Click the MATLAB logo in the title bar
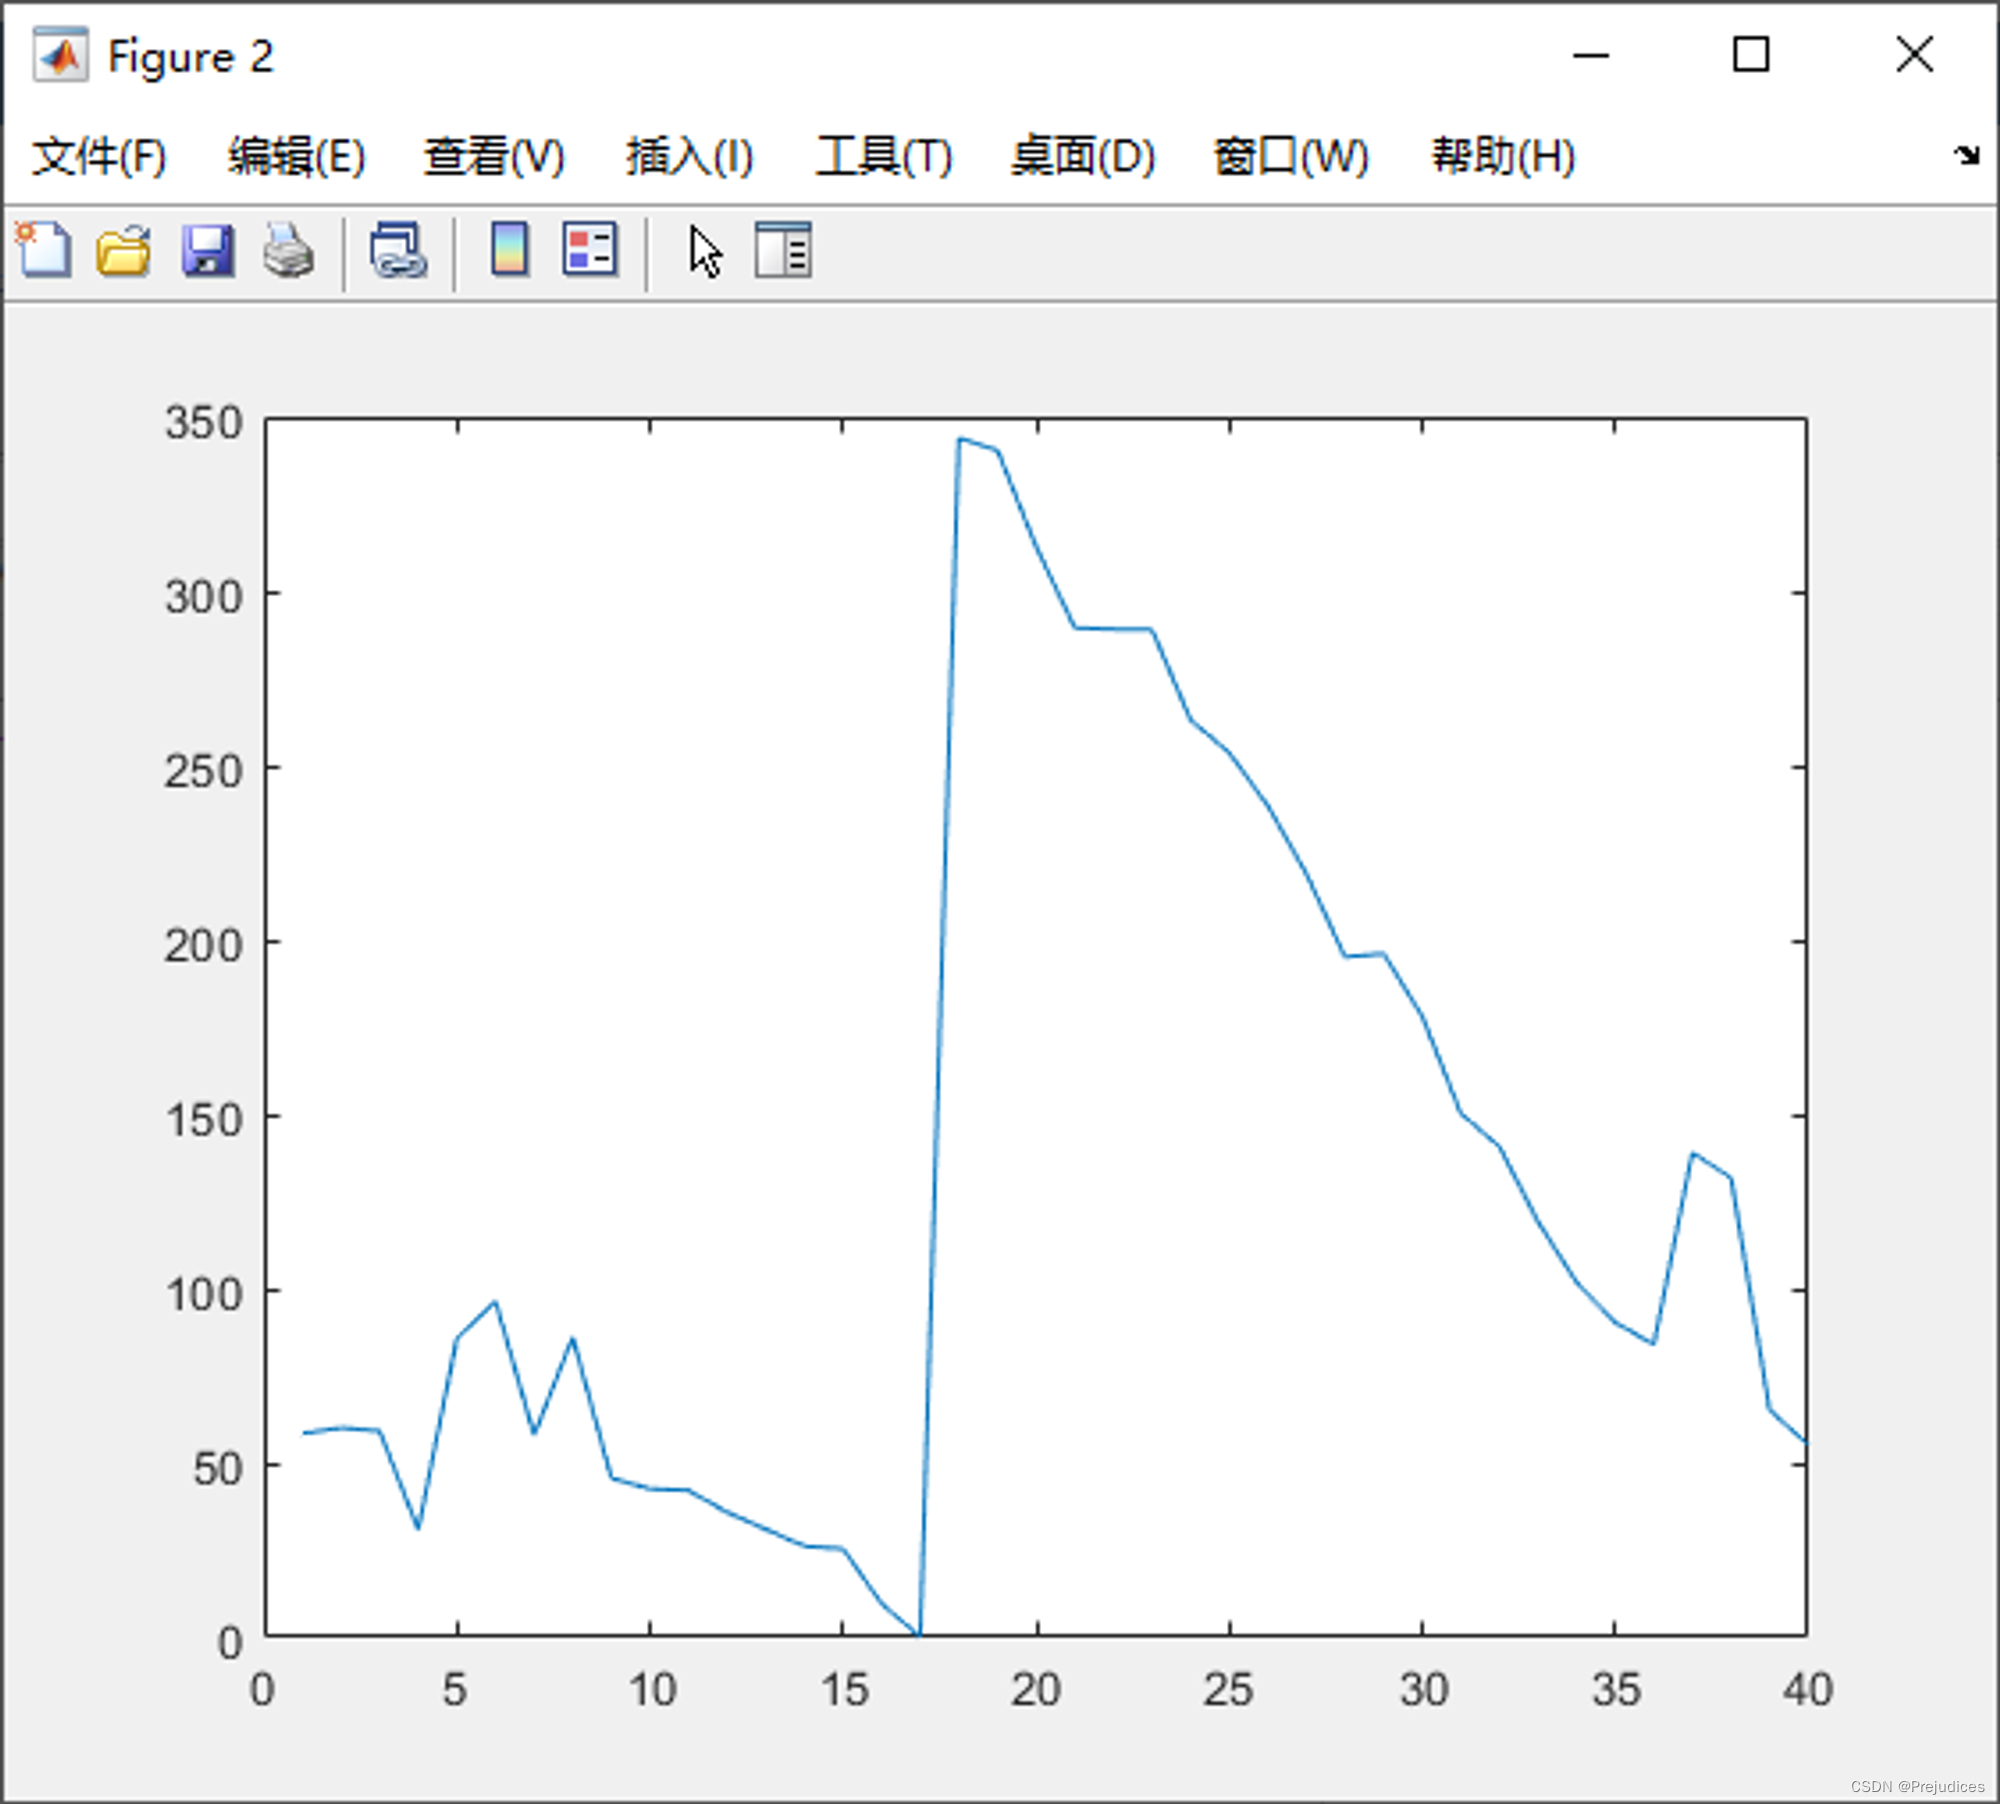 point(60,55)
